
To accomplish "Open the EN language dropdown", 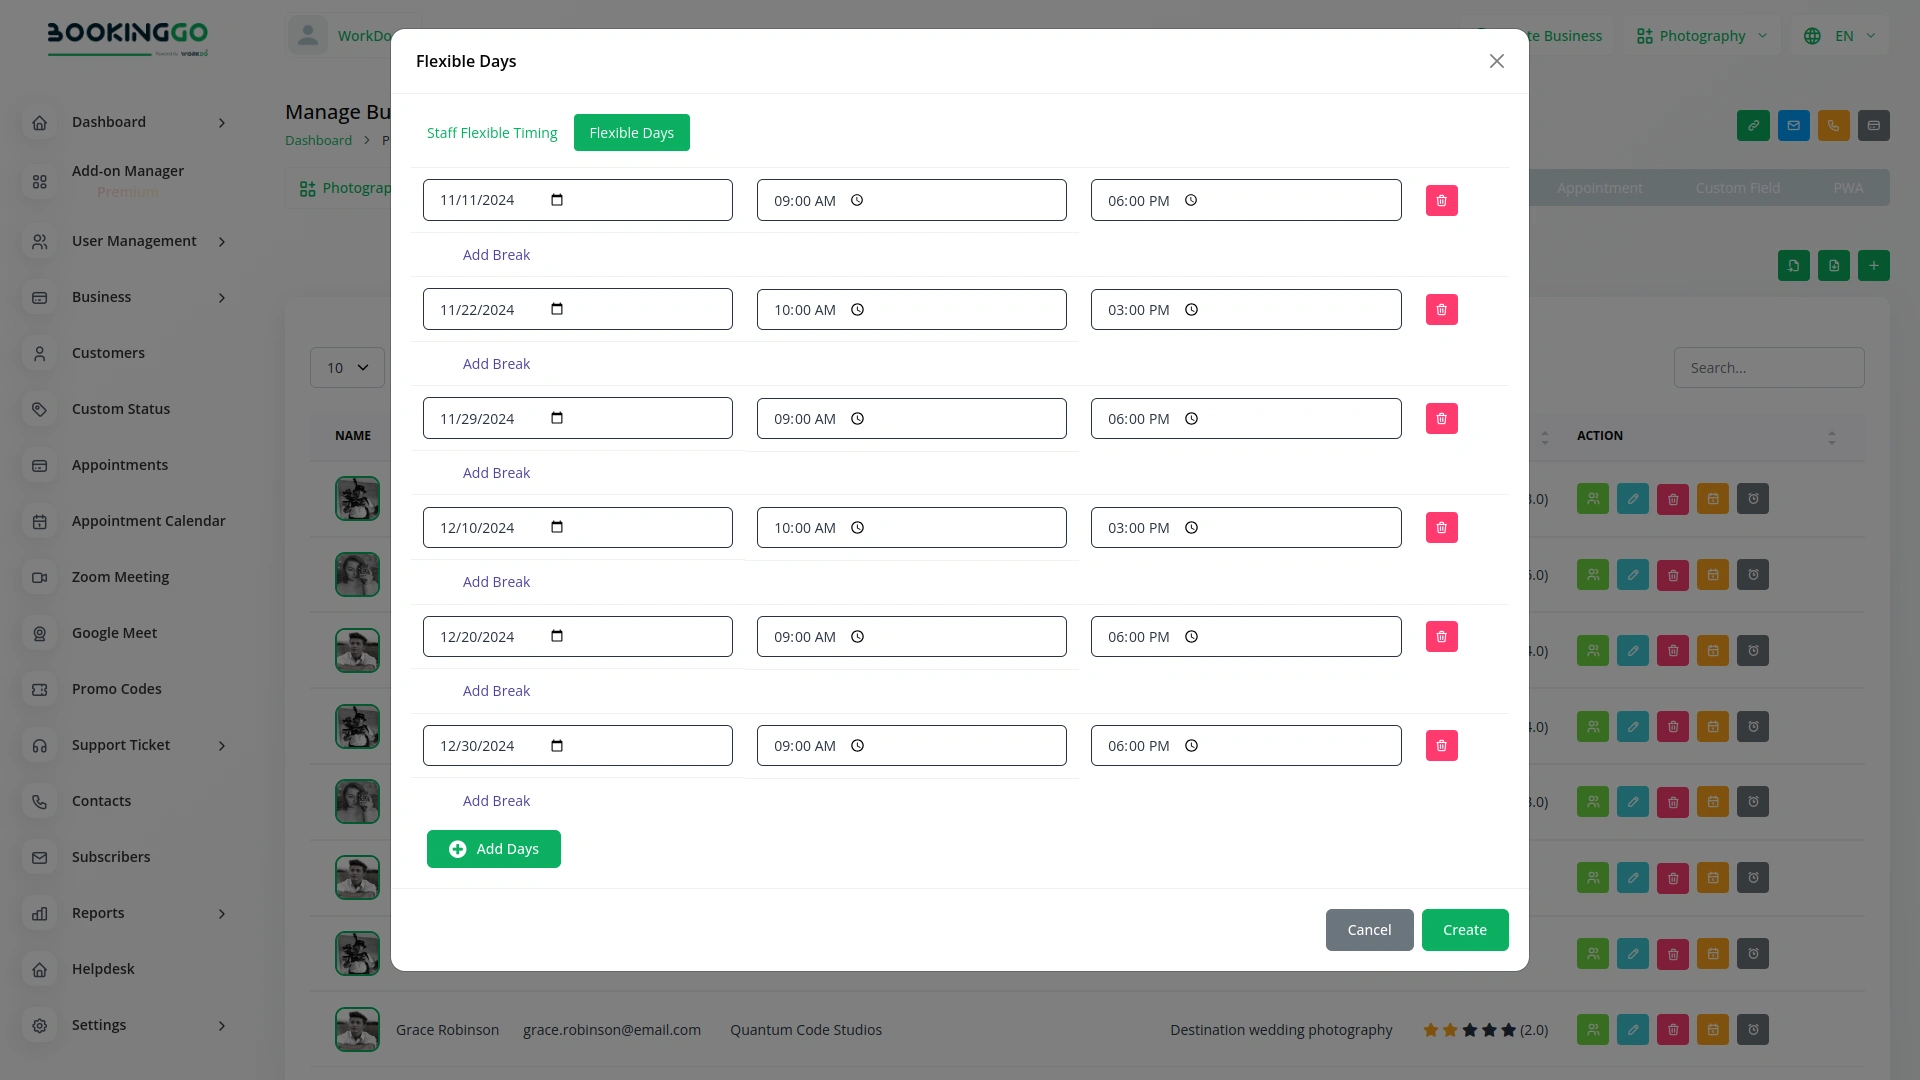I will (1840, 35).
